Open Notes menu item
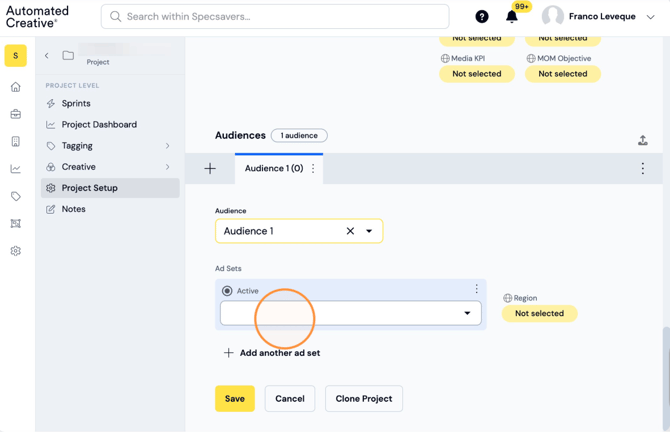This screenshot has height=434, width=670. point(110,209)
